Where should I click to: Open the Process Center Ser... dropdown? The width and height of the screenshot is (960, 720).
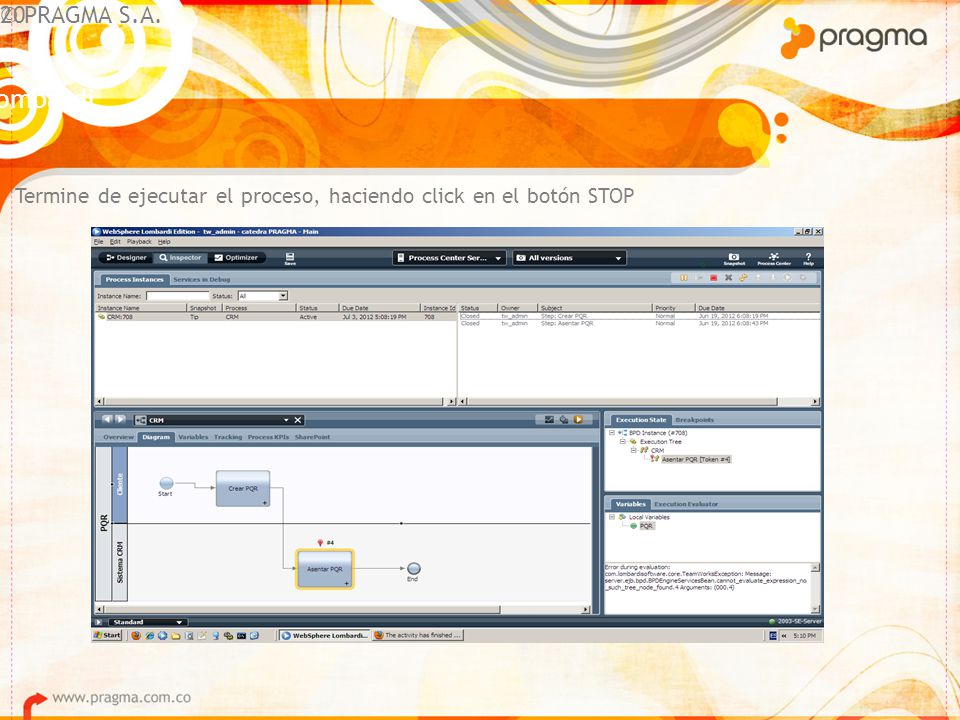pyautogui.click(x=449, y=258)
